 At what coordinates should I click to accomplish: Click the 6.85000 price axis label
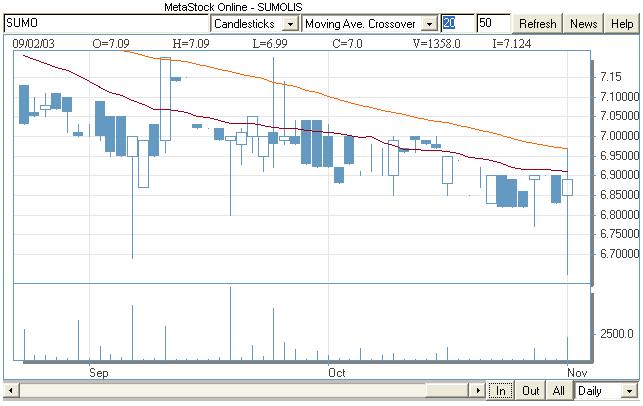click(619, 195)
